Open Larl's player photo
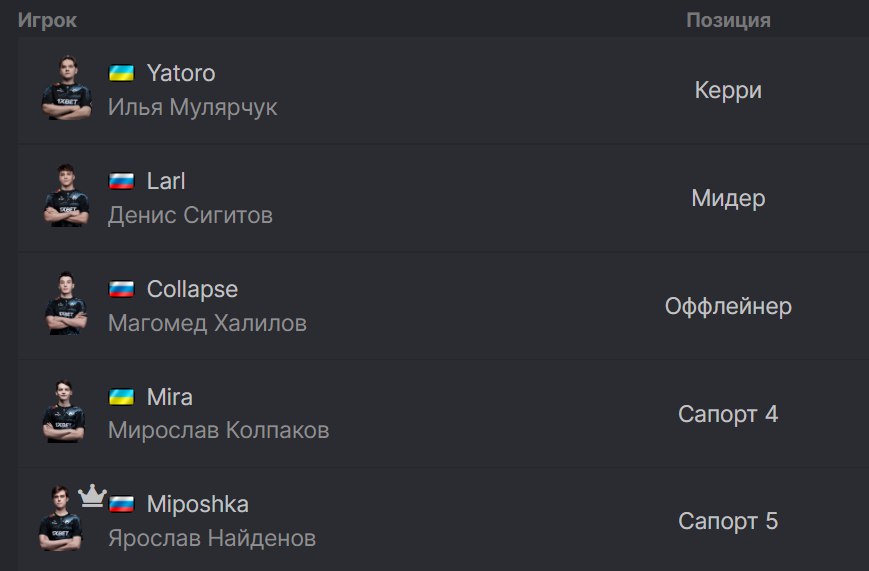The image size is (869, 571). pos(67,195)
